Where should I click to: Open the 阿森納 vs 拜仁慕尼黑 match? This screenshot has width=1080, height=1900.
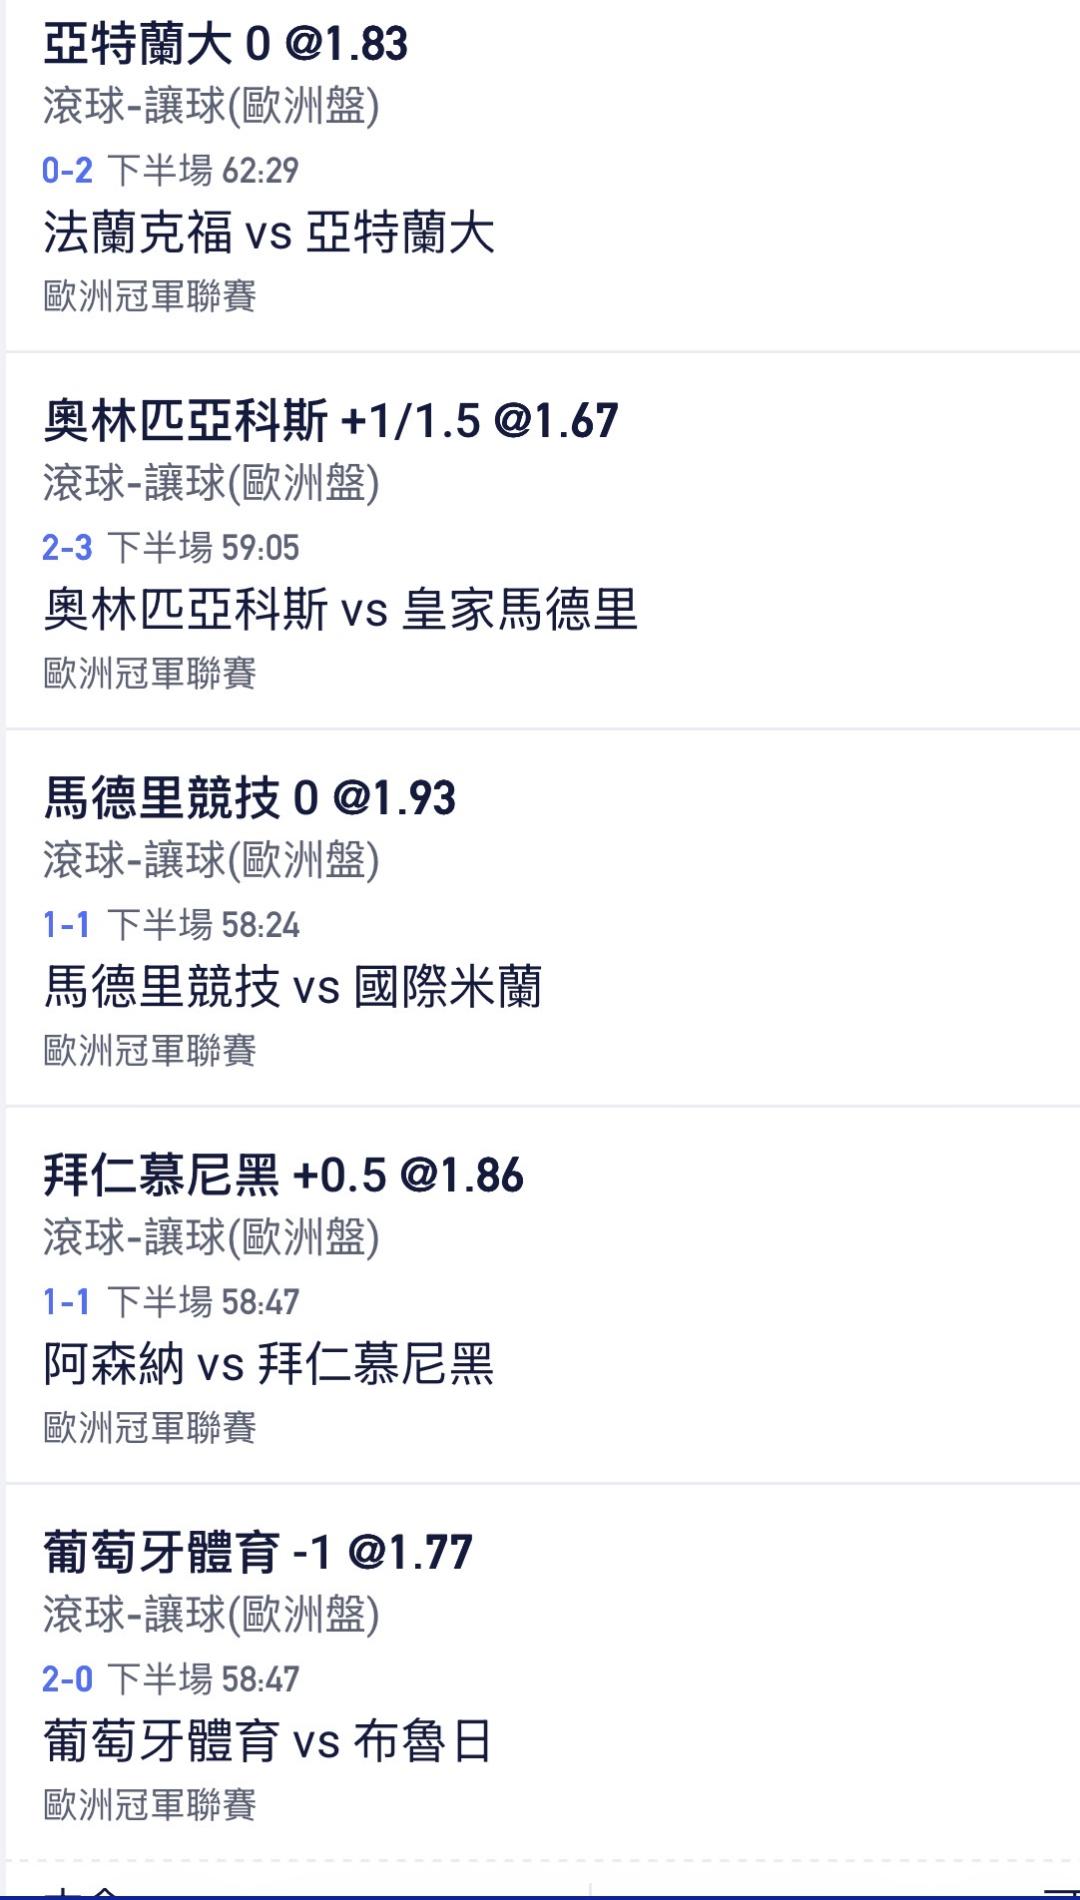point(269,1364)
